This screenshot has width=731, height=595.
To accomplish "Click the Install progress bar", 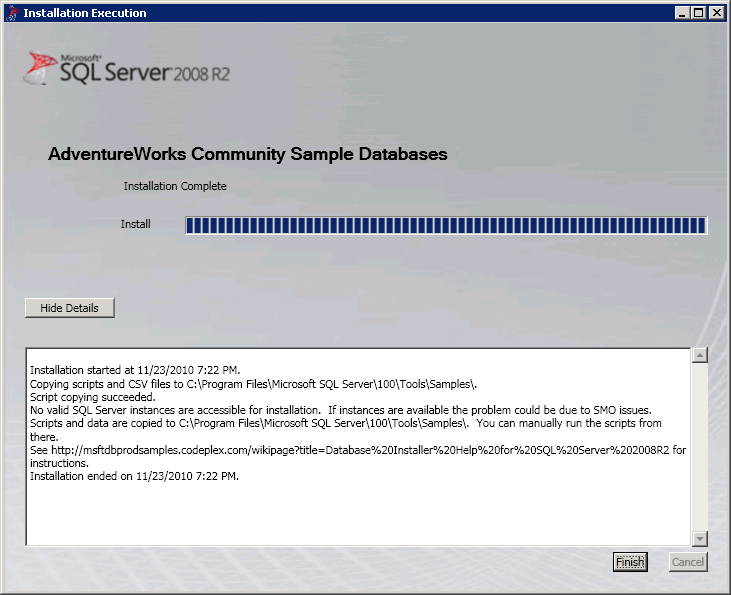I will tap(446, 225).
